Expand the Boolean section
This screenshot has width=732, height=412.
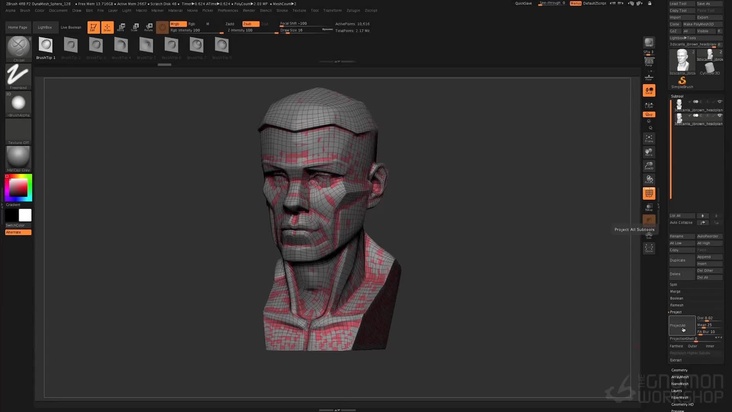click(x=676, y=298)
